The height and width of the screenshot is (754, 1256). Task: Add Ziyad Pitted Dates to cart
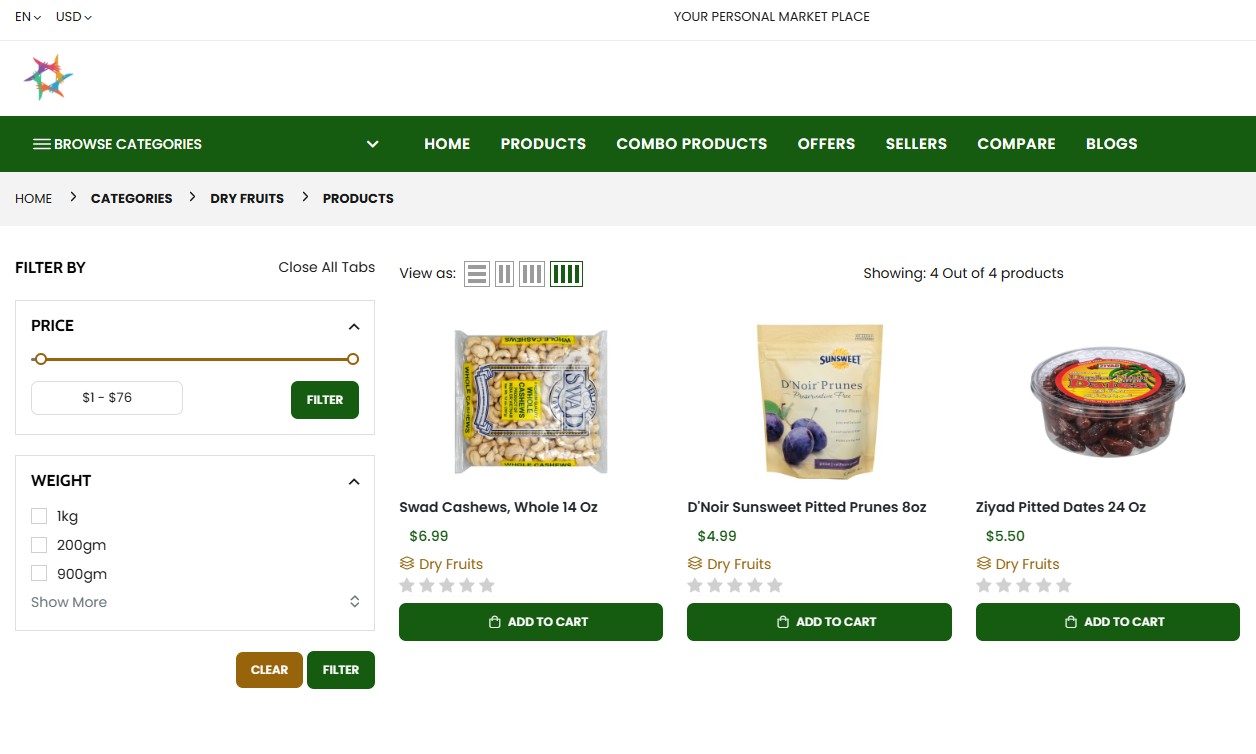1107,622
